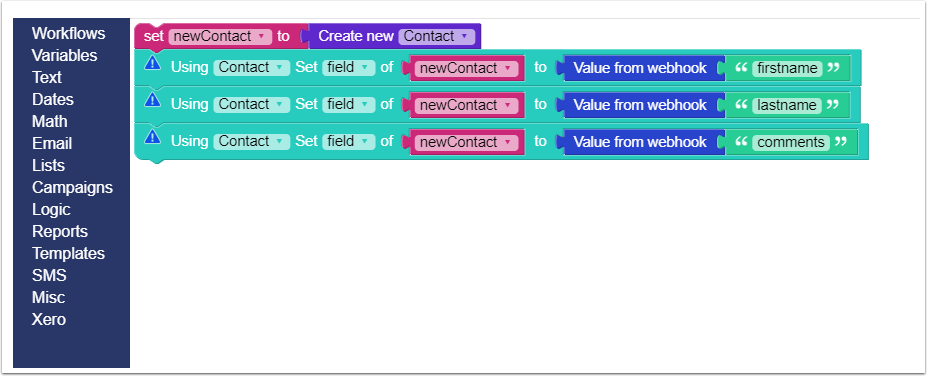Open the Math category
Image resolution: width=927 pixels, height=376 pixels.
(x=50, y=121)
